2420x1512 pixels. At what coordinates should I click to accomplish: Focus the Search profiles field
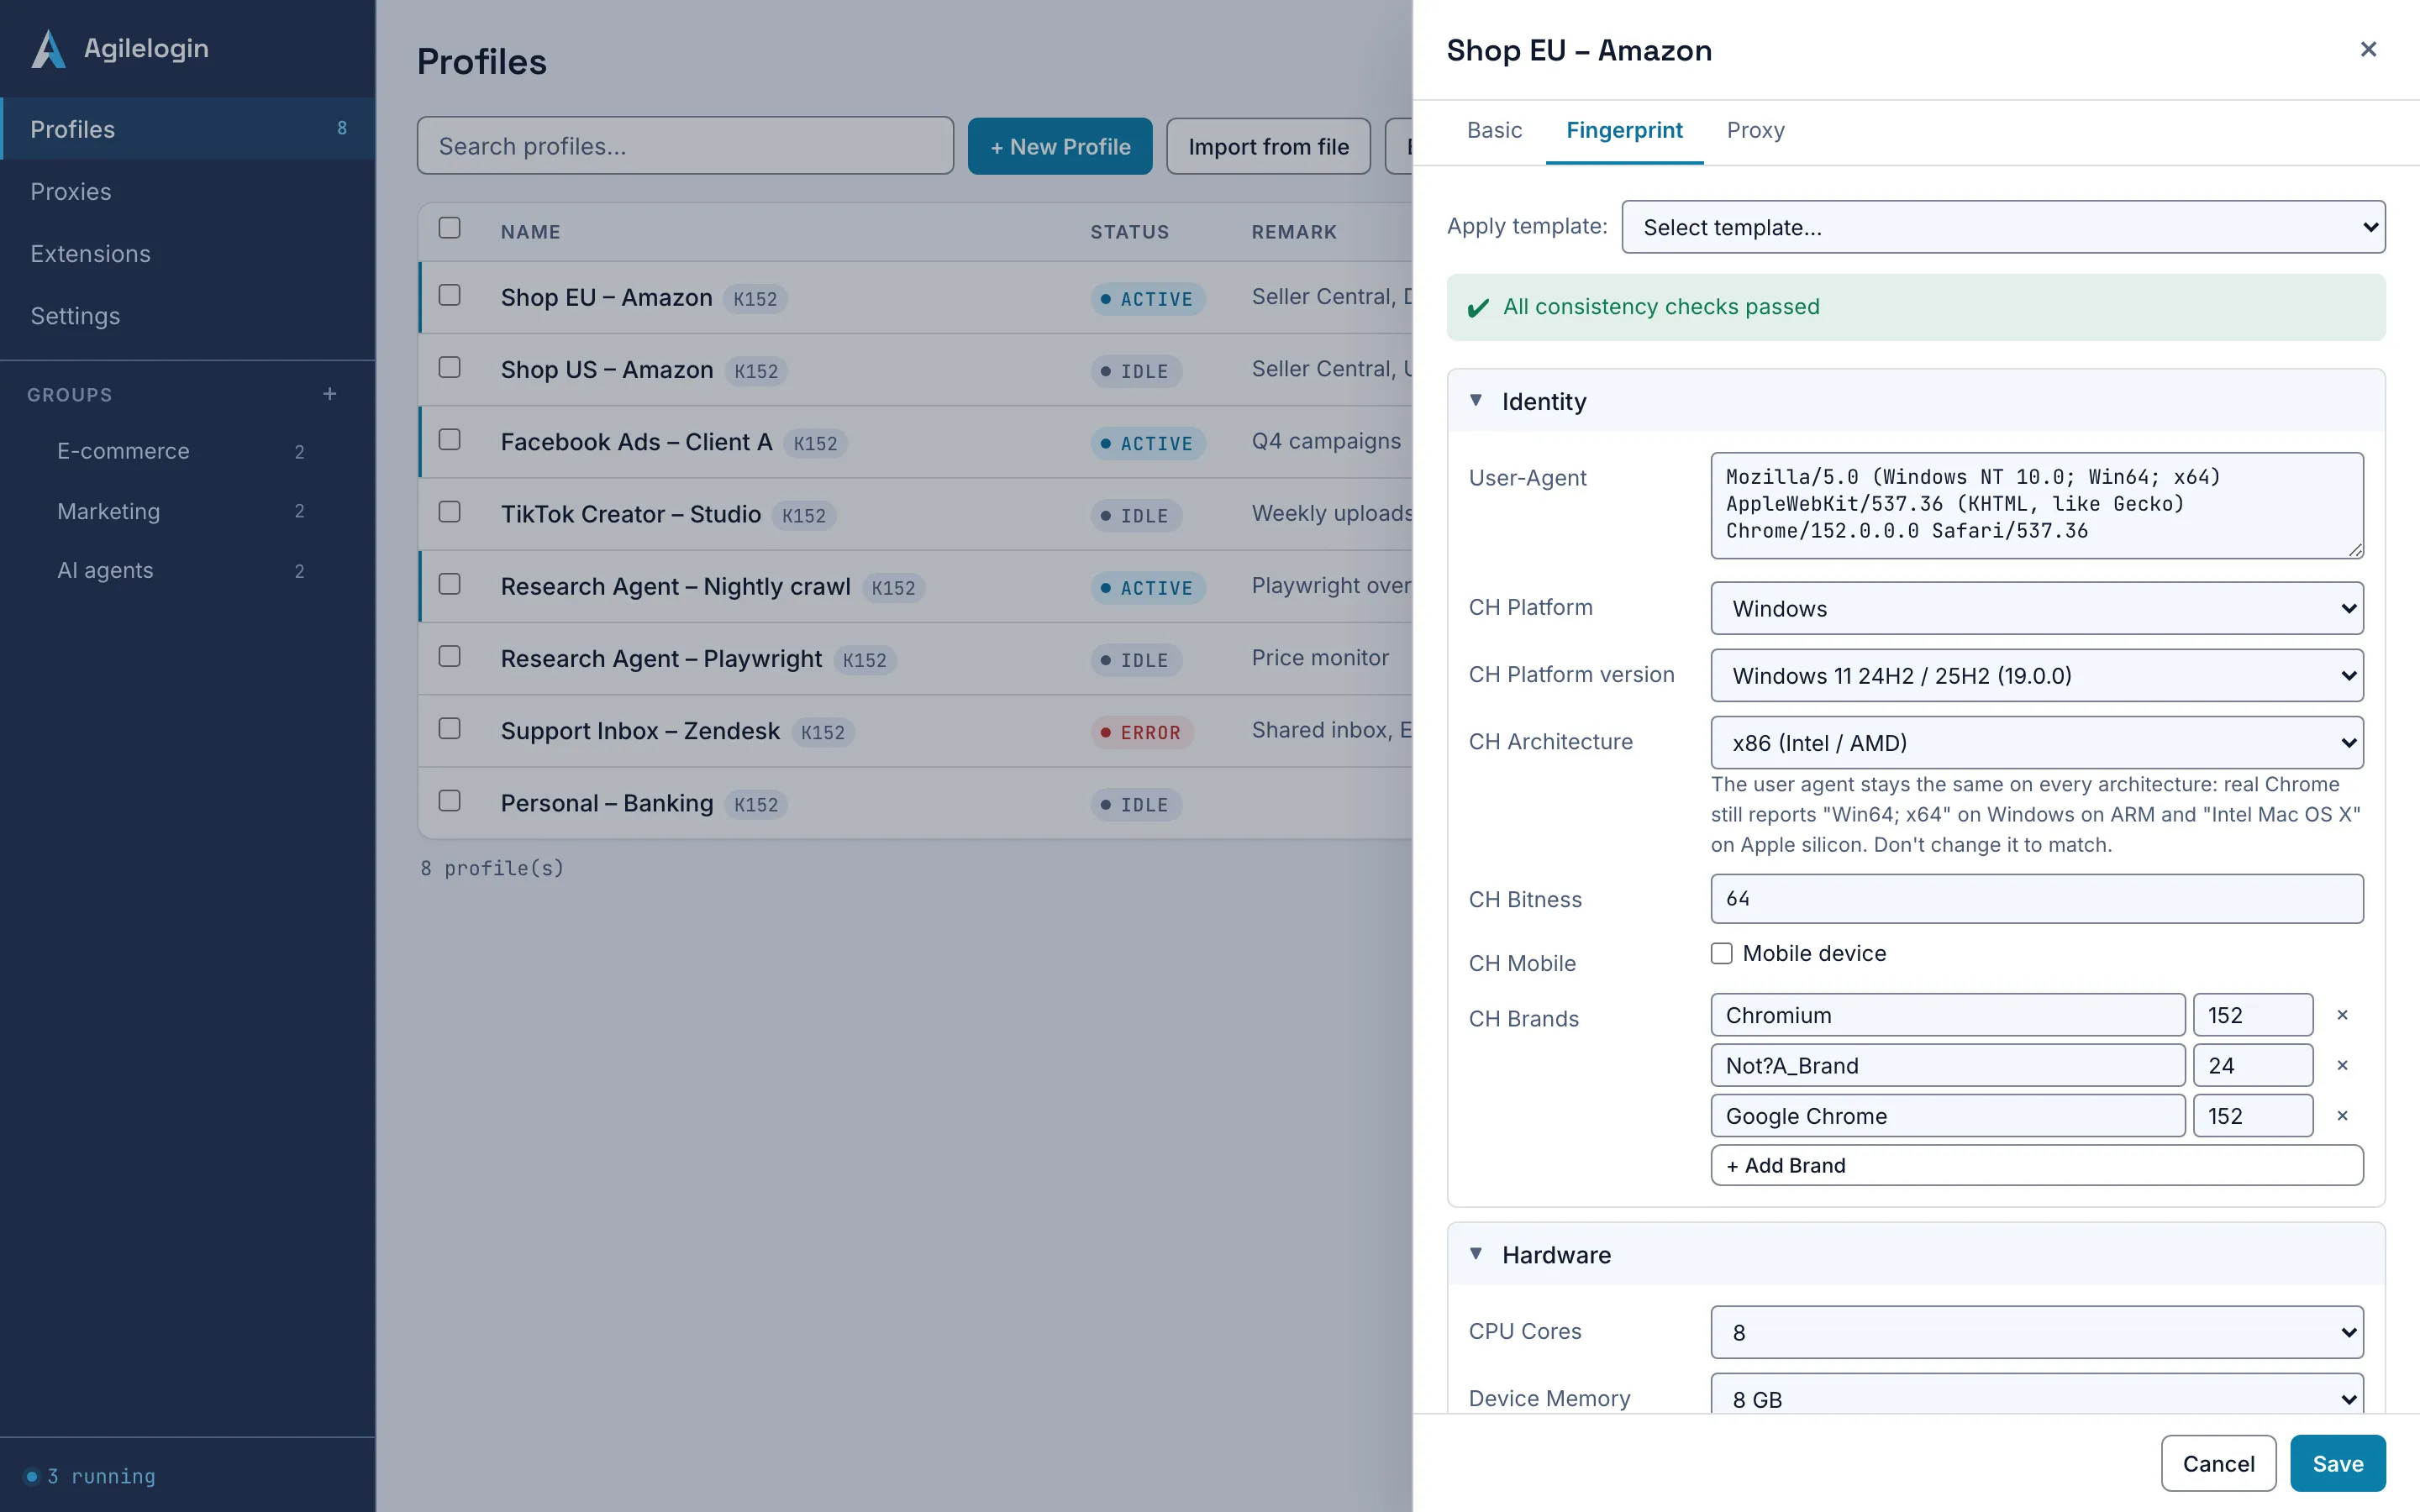[x=685, y=146]
